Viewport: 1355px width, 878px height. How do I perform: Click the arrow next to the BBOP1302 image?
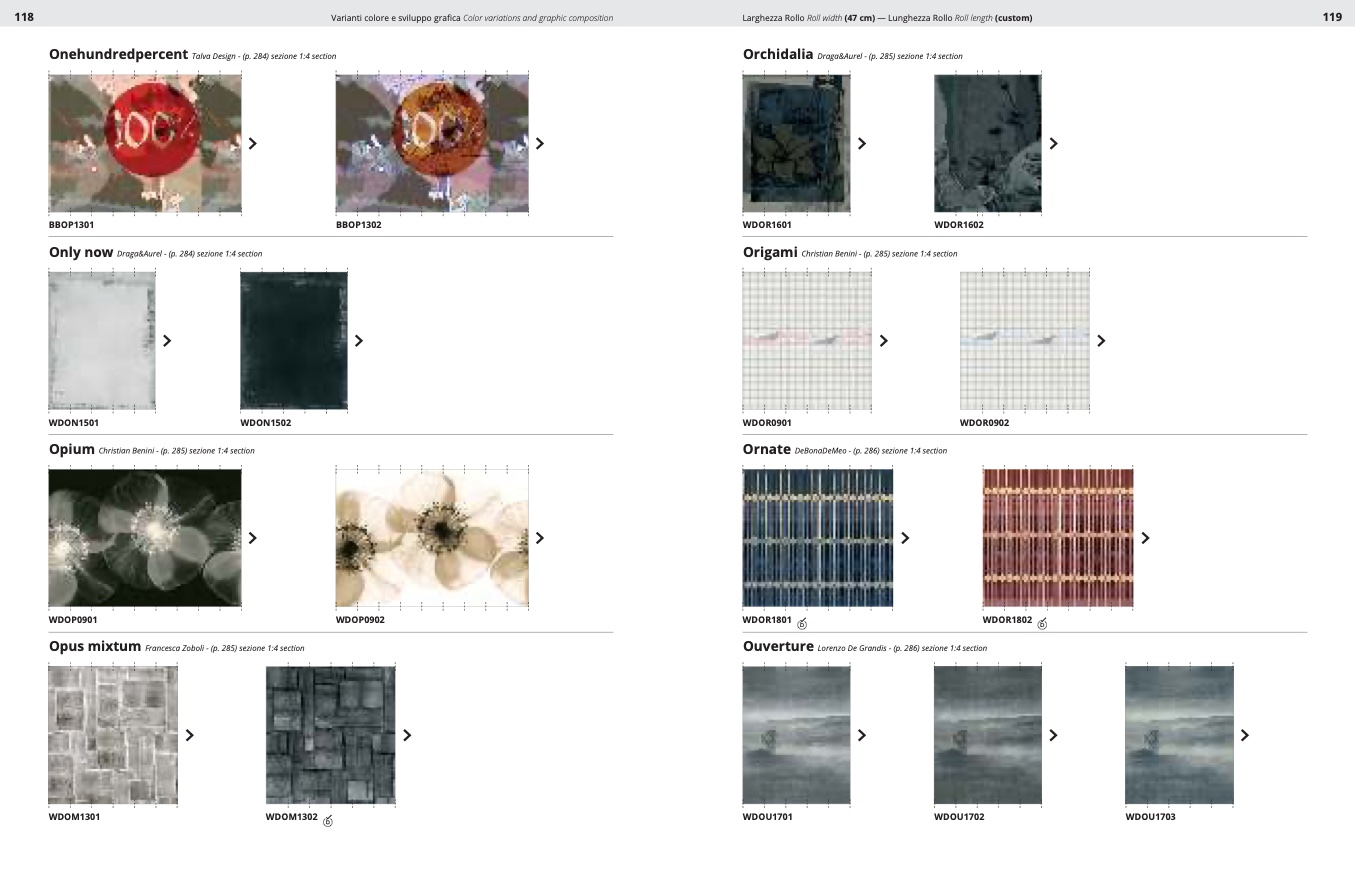(x=540, y=143)
